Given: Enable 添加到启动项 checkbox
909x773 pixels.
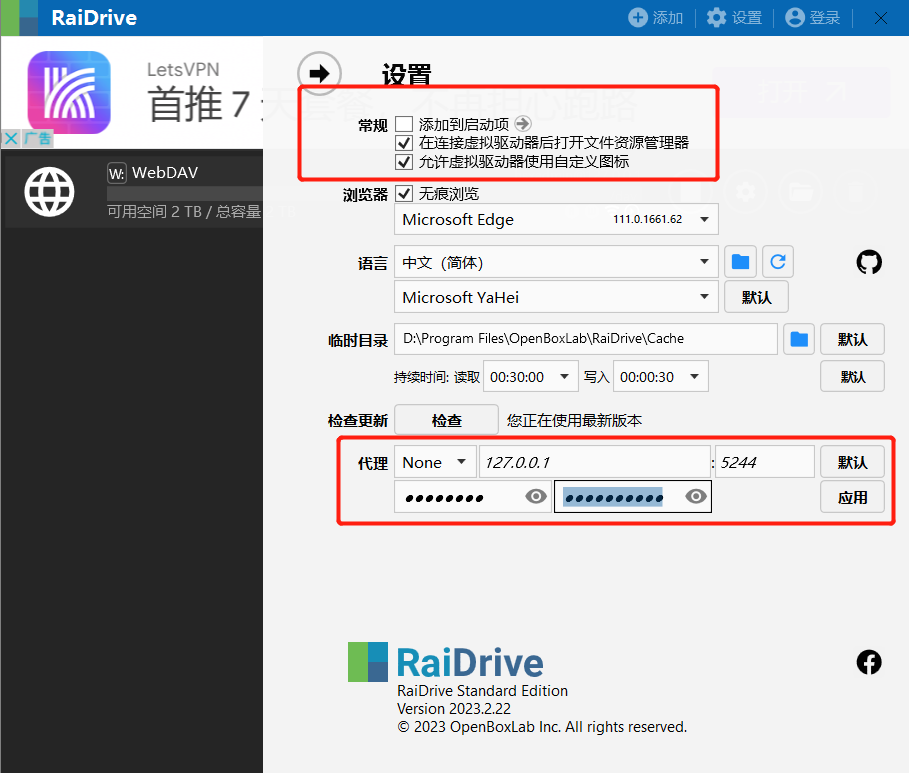Looking at the screenshot, I should 404,124.
